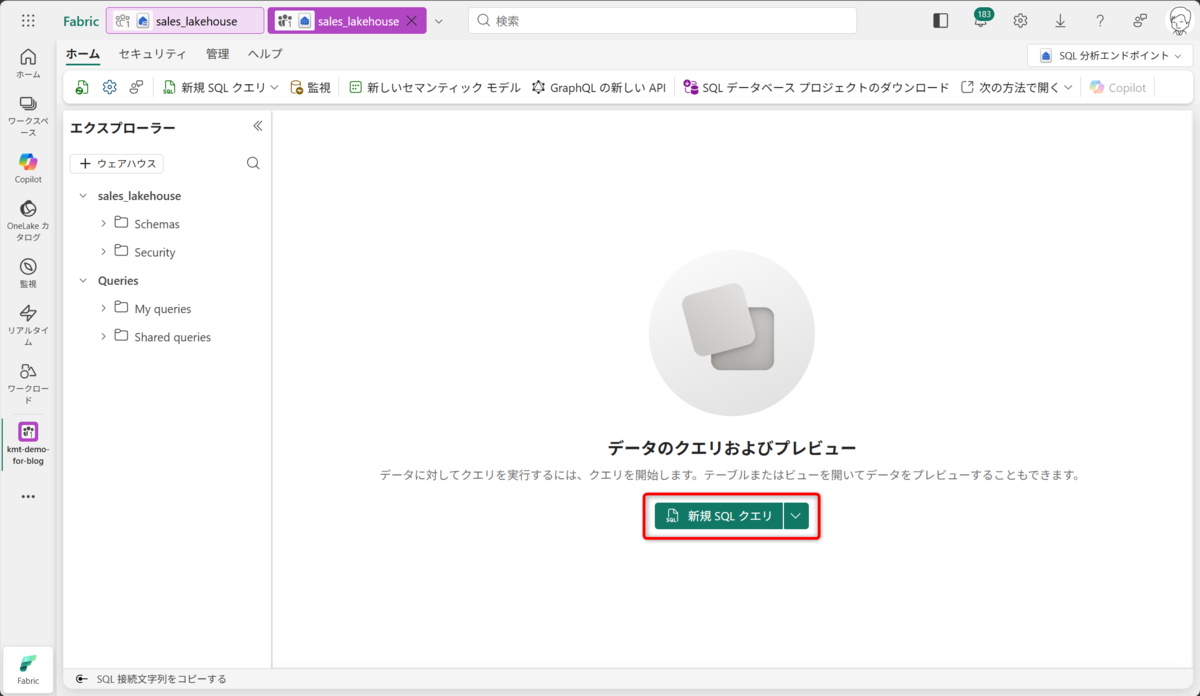Image resolution: width=1200 pixels, height=696 pixels.
Task: Click the green 新規 SQL クエリ center button
Action: click(719, 516)
